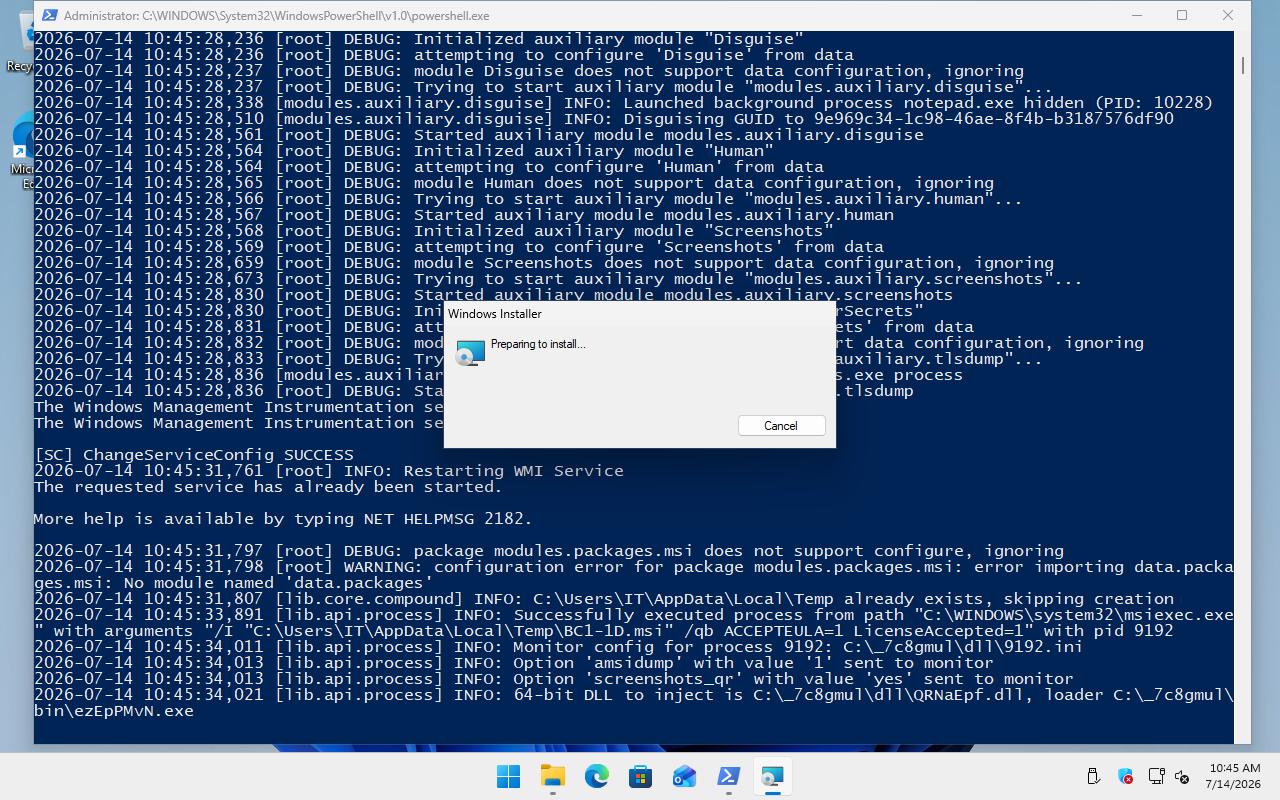Click the 'Preparing to install...' message
The width and height of the screenshot is (1280, 800).
(538, 344)
